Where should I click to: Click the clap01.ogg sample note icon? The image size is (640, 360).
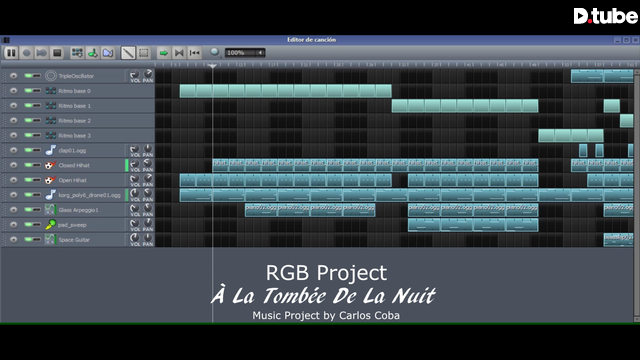[51, 150]
